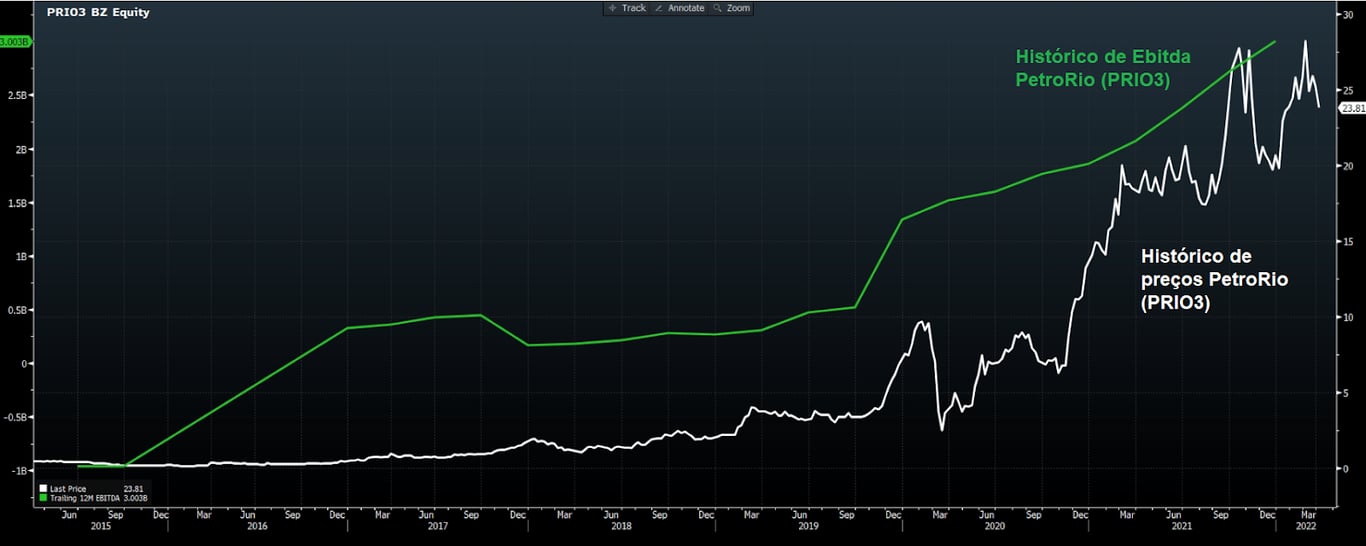
Task: Click the green 3.003B axis value flag
Action: (16, 42)
